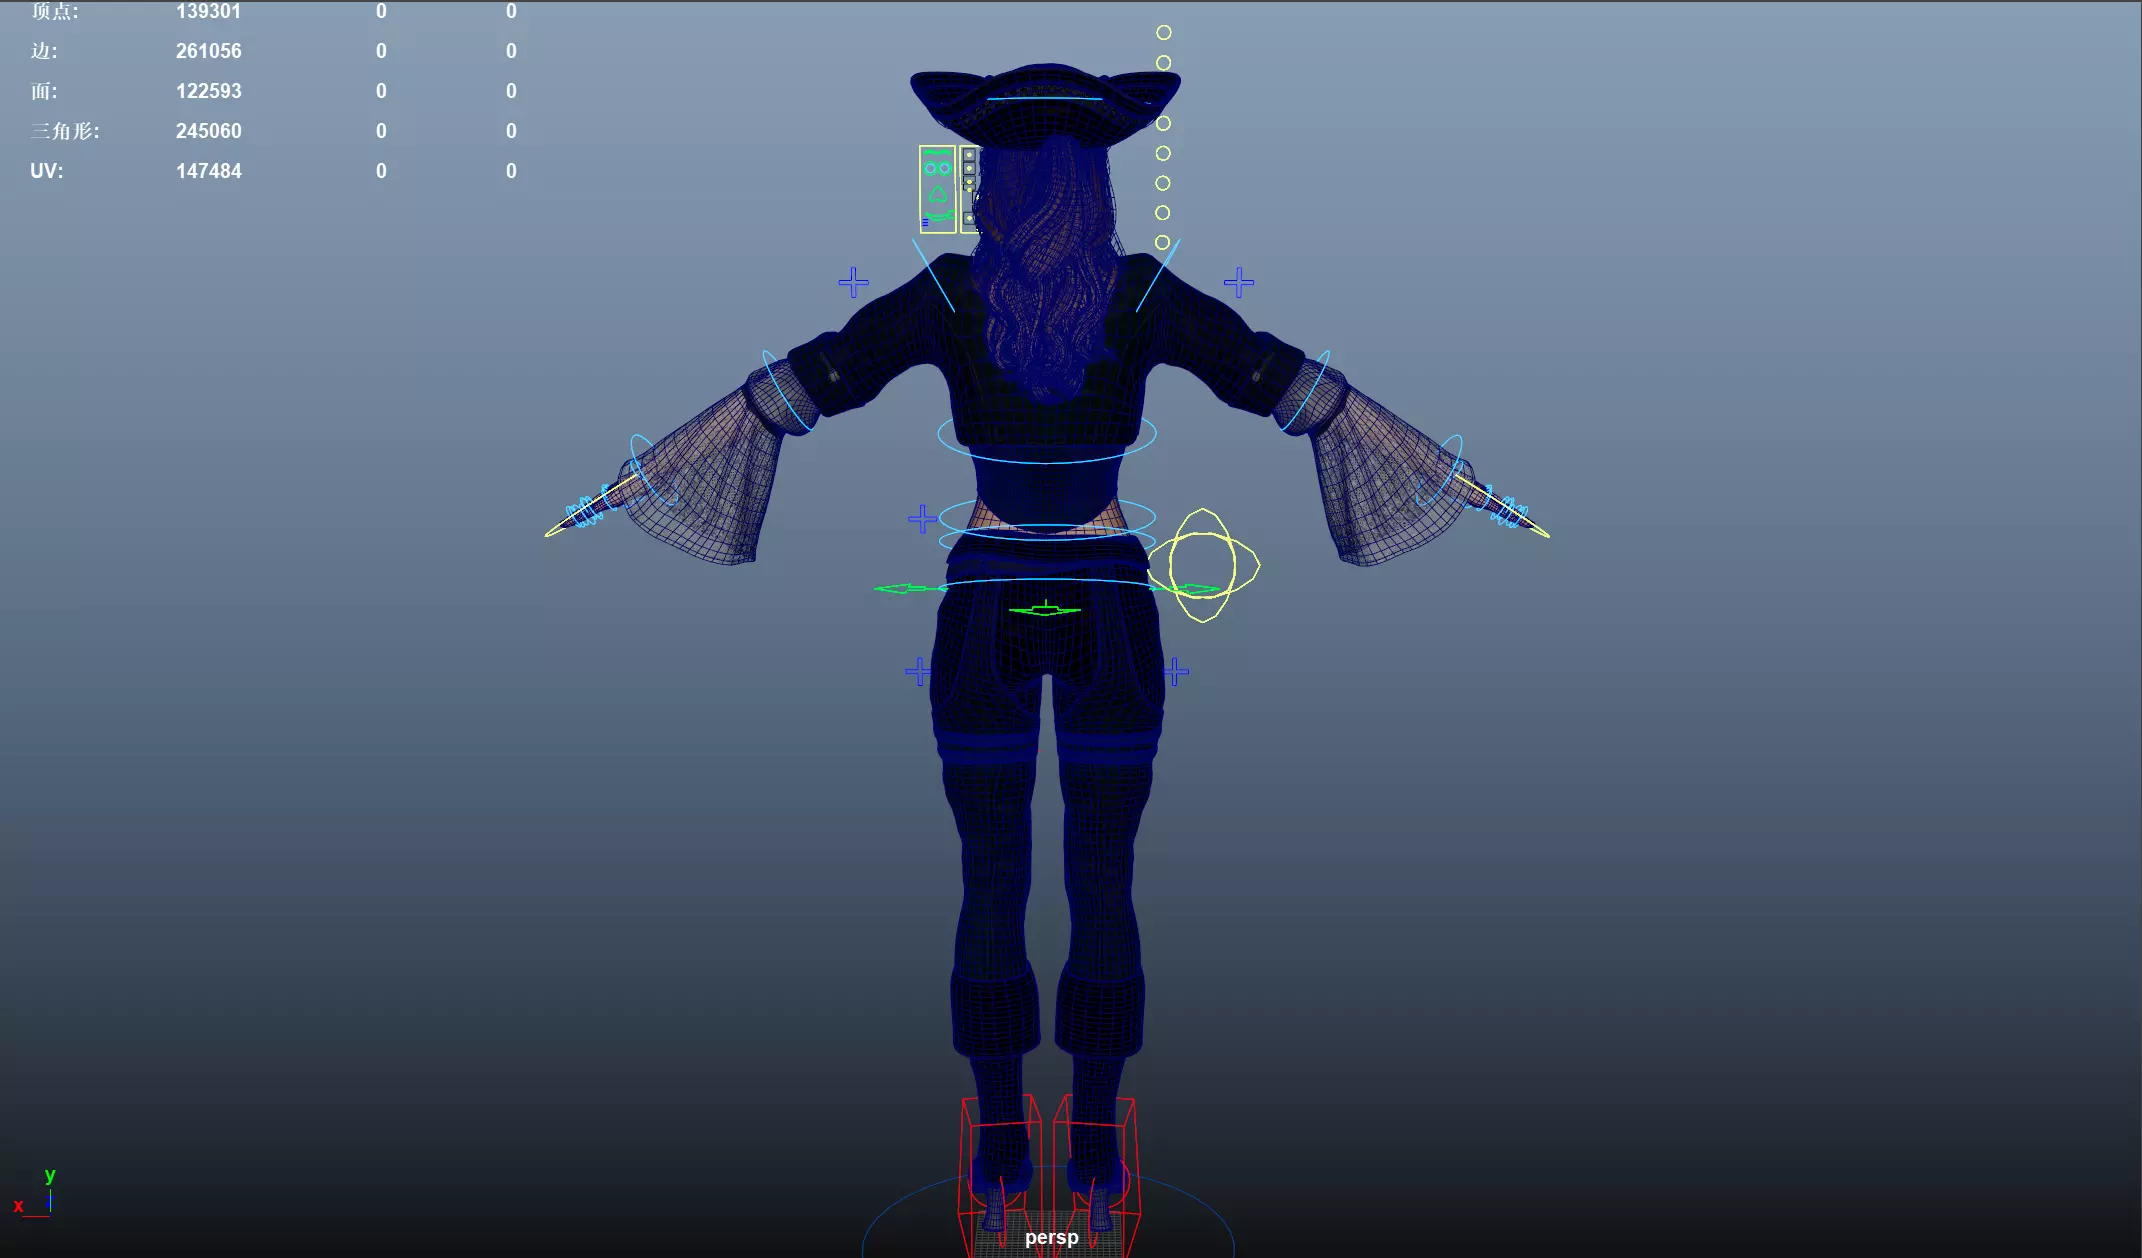The height and width of the screenshot is (1258, 2142).
Task: Click the UV: label in HUD
Action: tap(46, 171)
